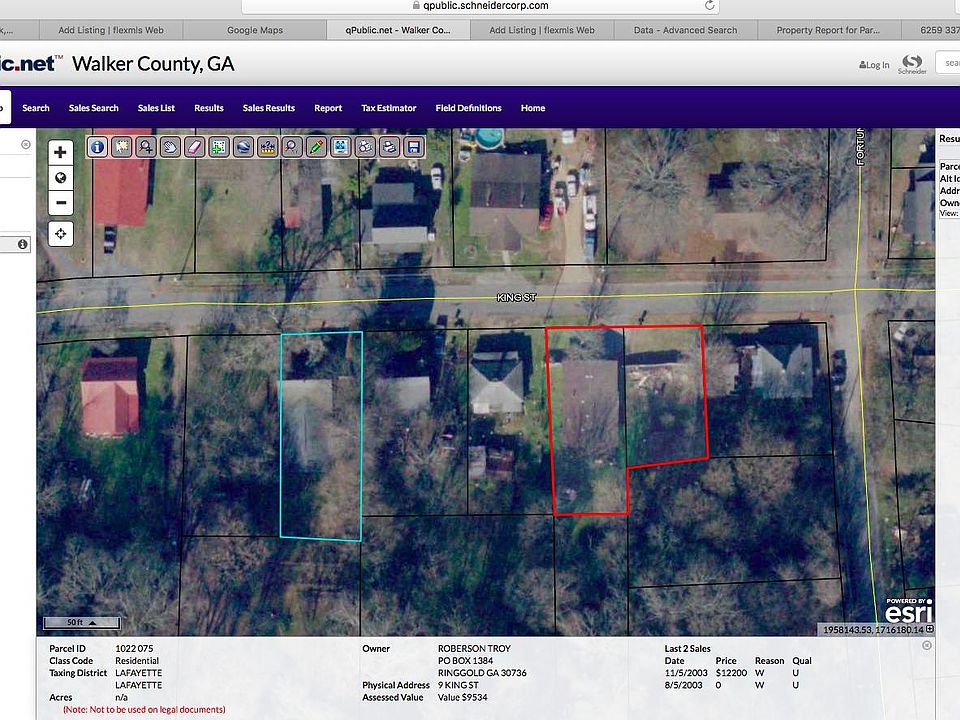The image size is (960, 720).
Task: Activate the select features tool
Action: click(x=122, y=147)
